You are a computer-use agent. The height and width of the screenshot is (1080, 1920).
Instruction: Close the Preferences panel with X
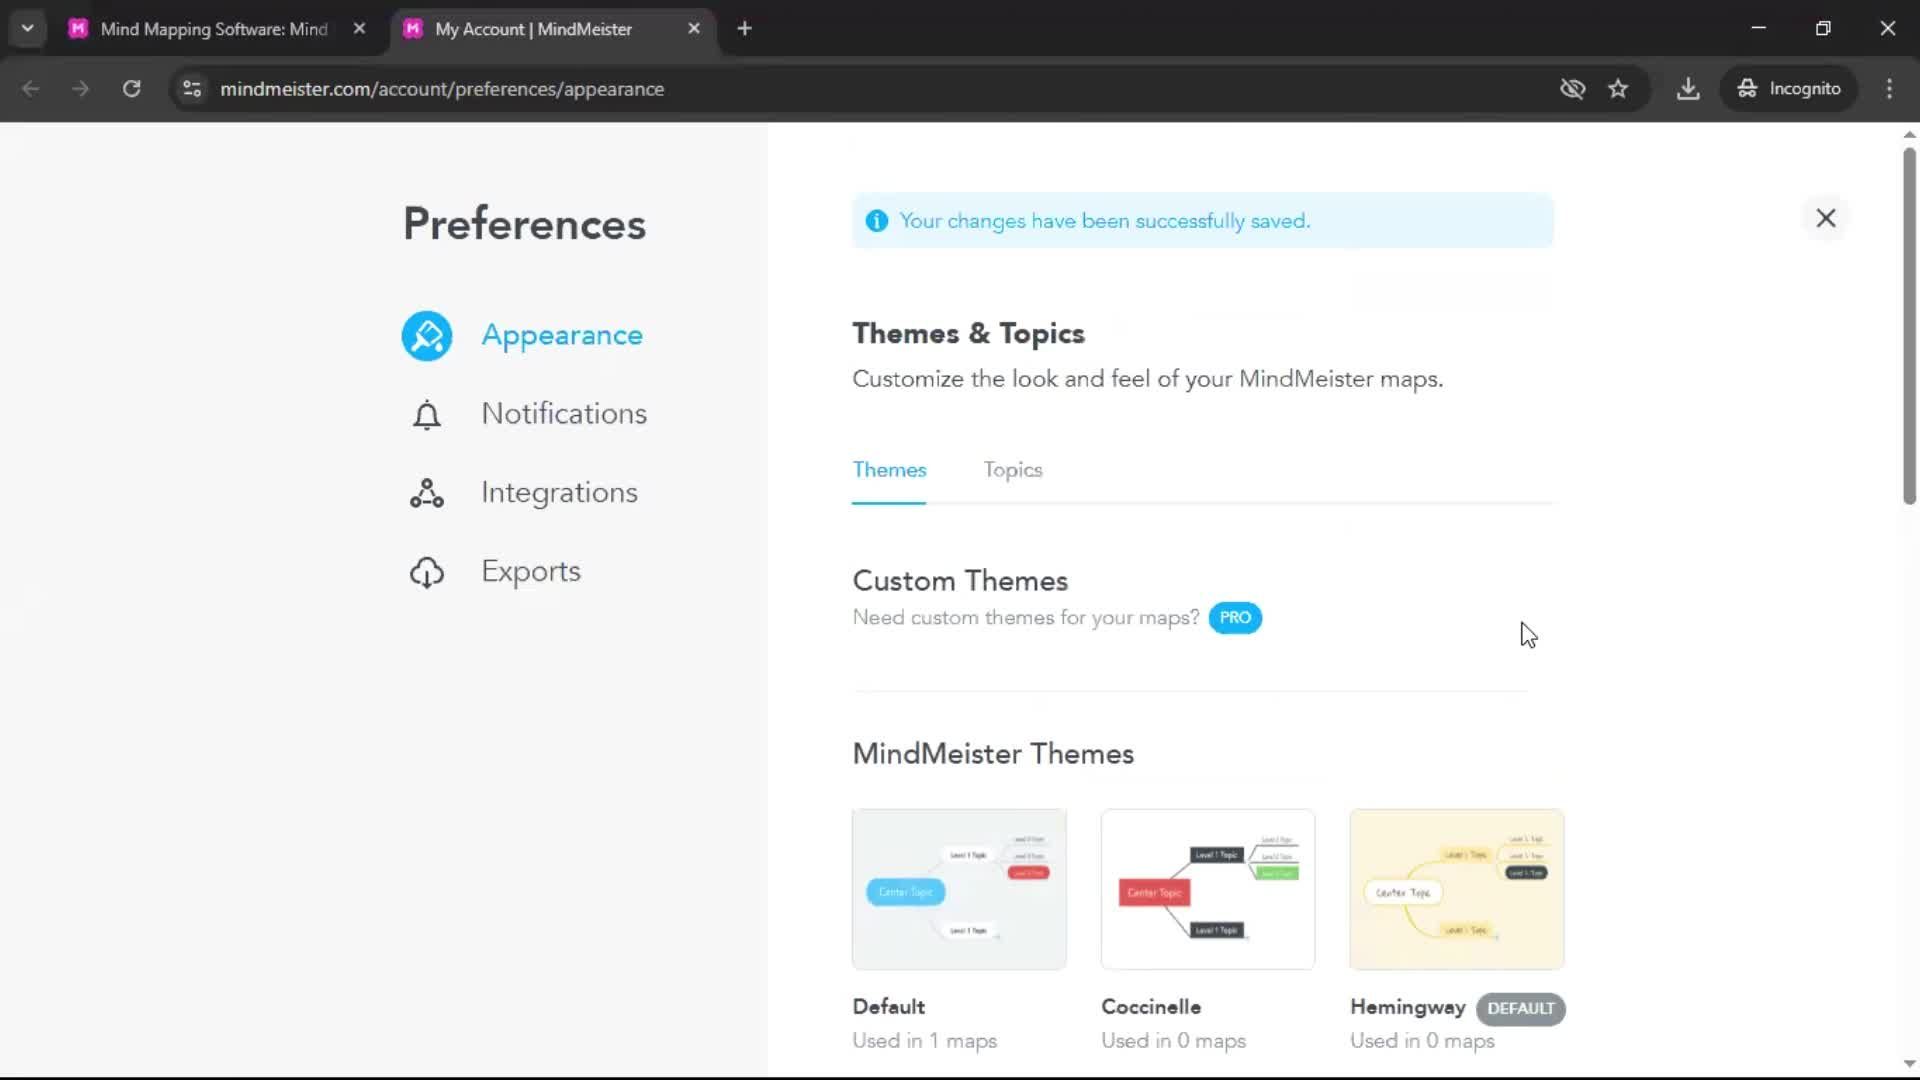pos(1826,218)
